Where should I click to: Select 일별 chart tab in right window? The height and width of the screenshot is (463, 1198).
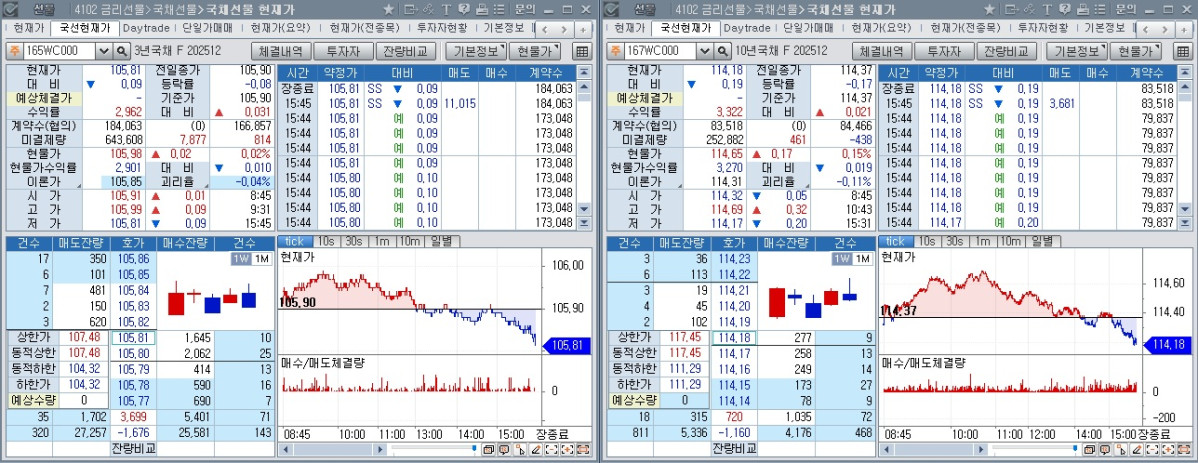coord(1042,241)
